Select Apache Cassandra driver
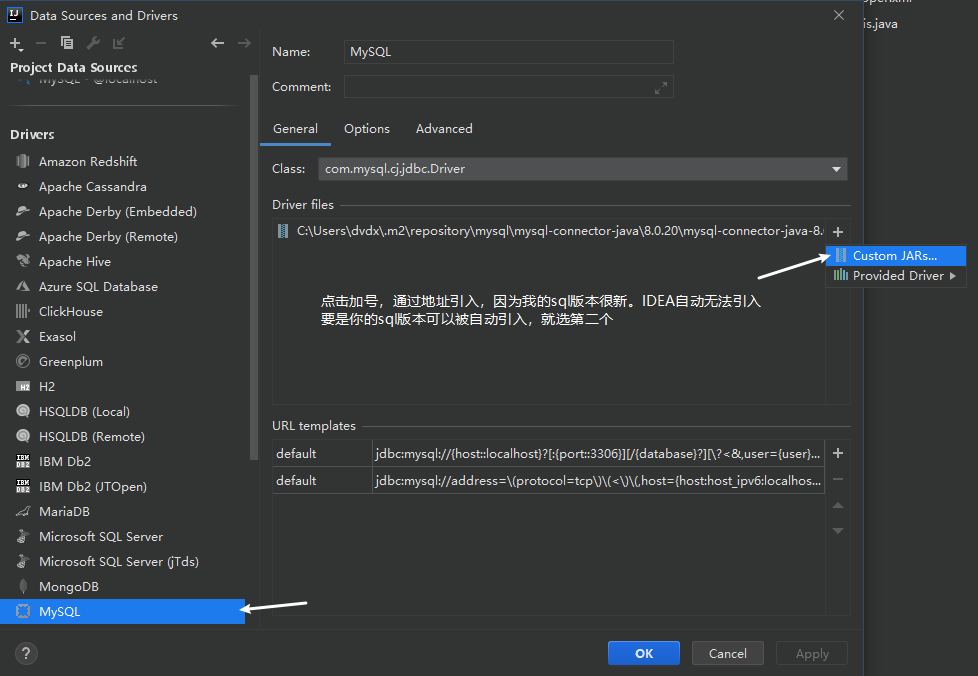The width and height of the screenshot is (978, 676). tap(122, 186)
